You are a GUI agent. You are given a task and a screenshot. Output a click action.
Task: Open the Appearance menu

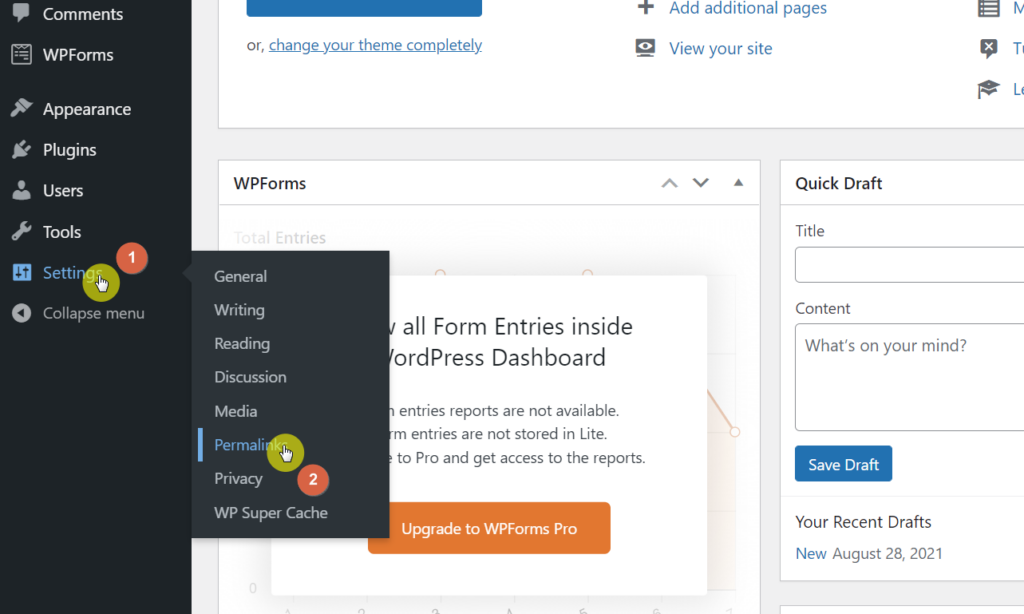point(87,109)
